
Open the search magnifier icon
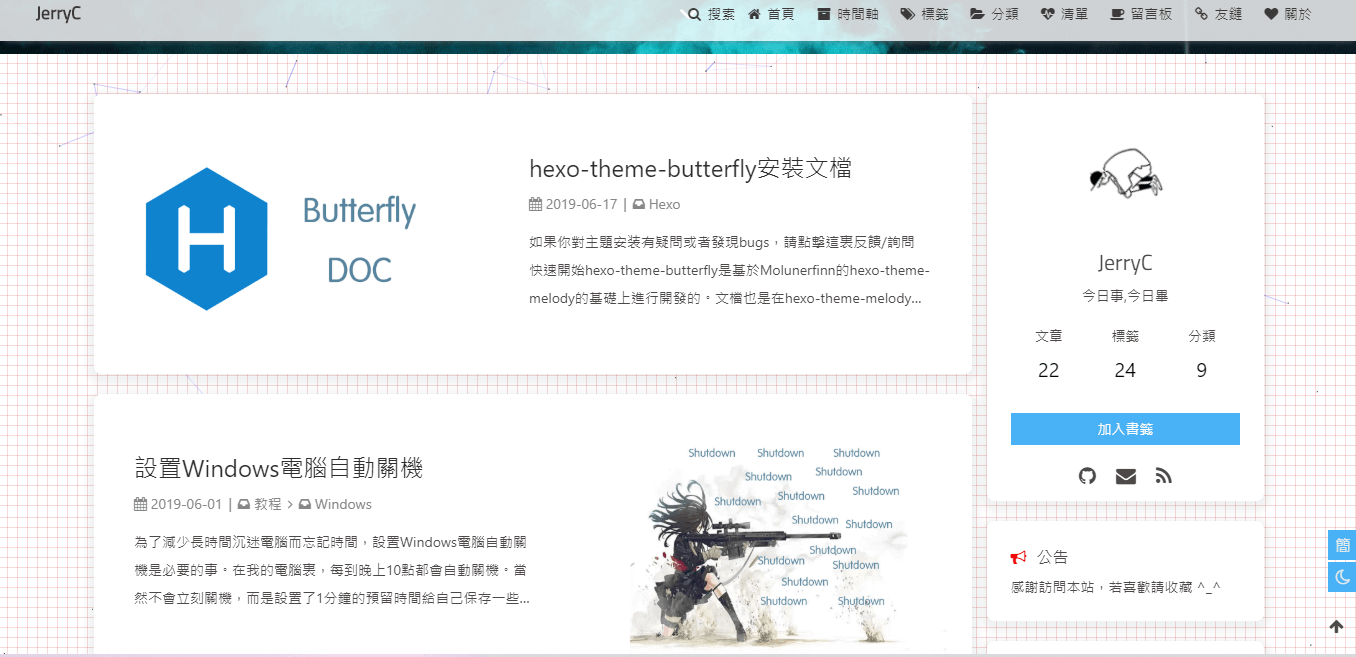pyautogui.click(x=694, y=14)
